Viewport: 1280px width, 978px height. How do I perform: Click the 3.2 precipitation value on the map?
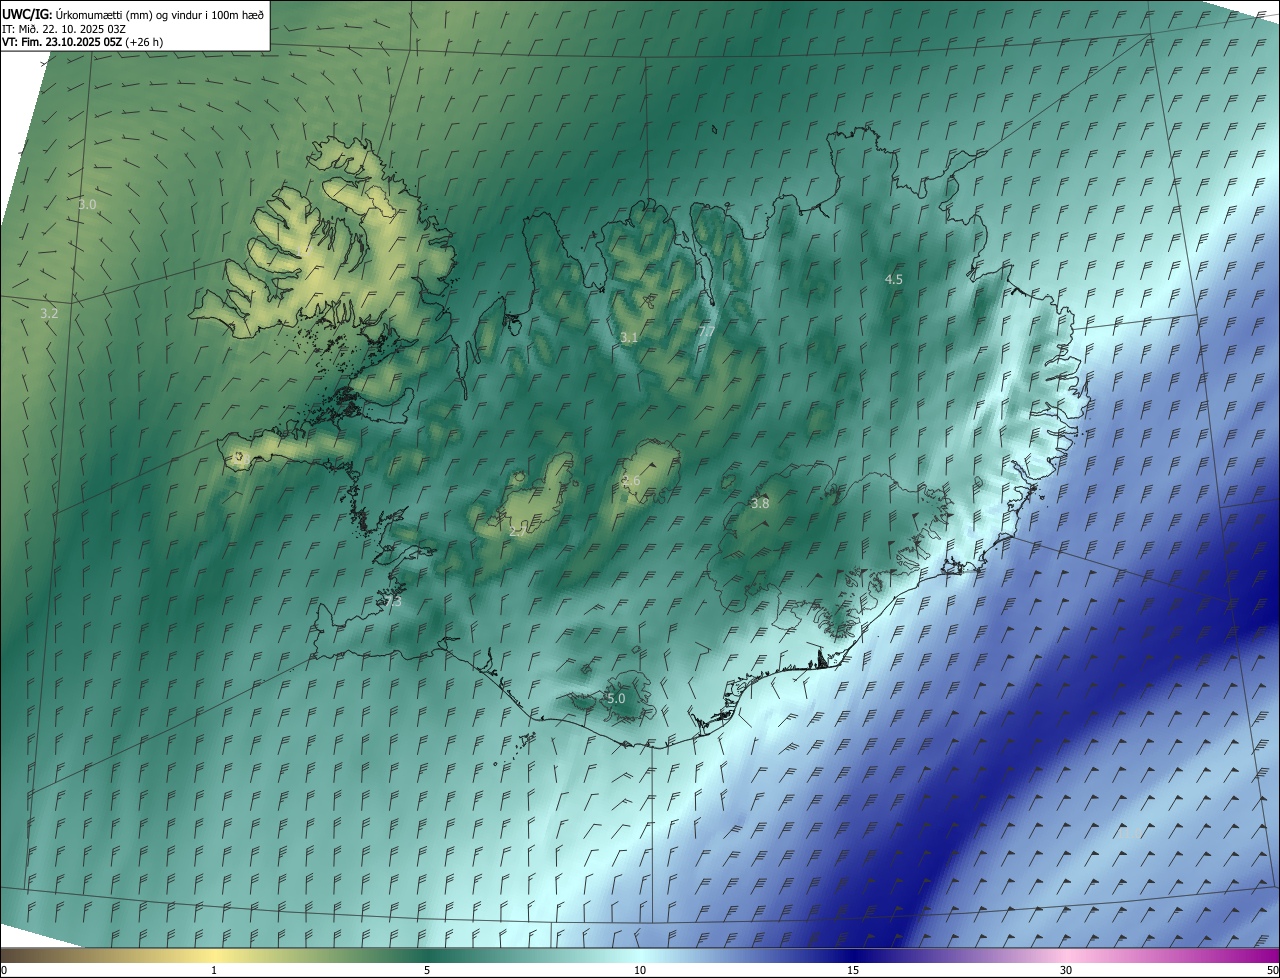click(49, 313)
